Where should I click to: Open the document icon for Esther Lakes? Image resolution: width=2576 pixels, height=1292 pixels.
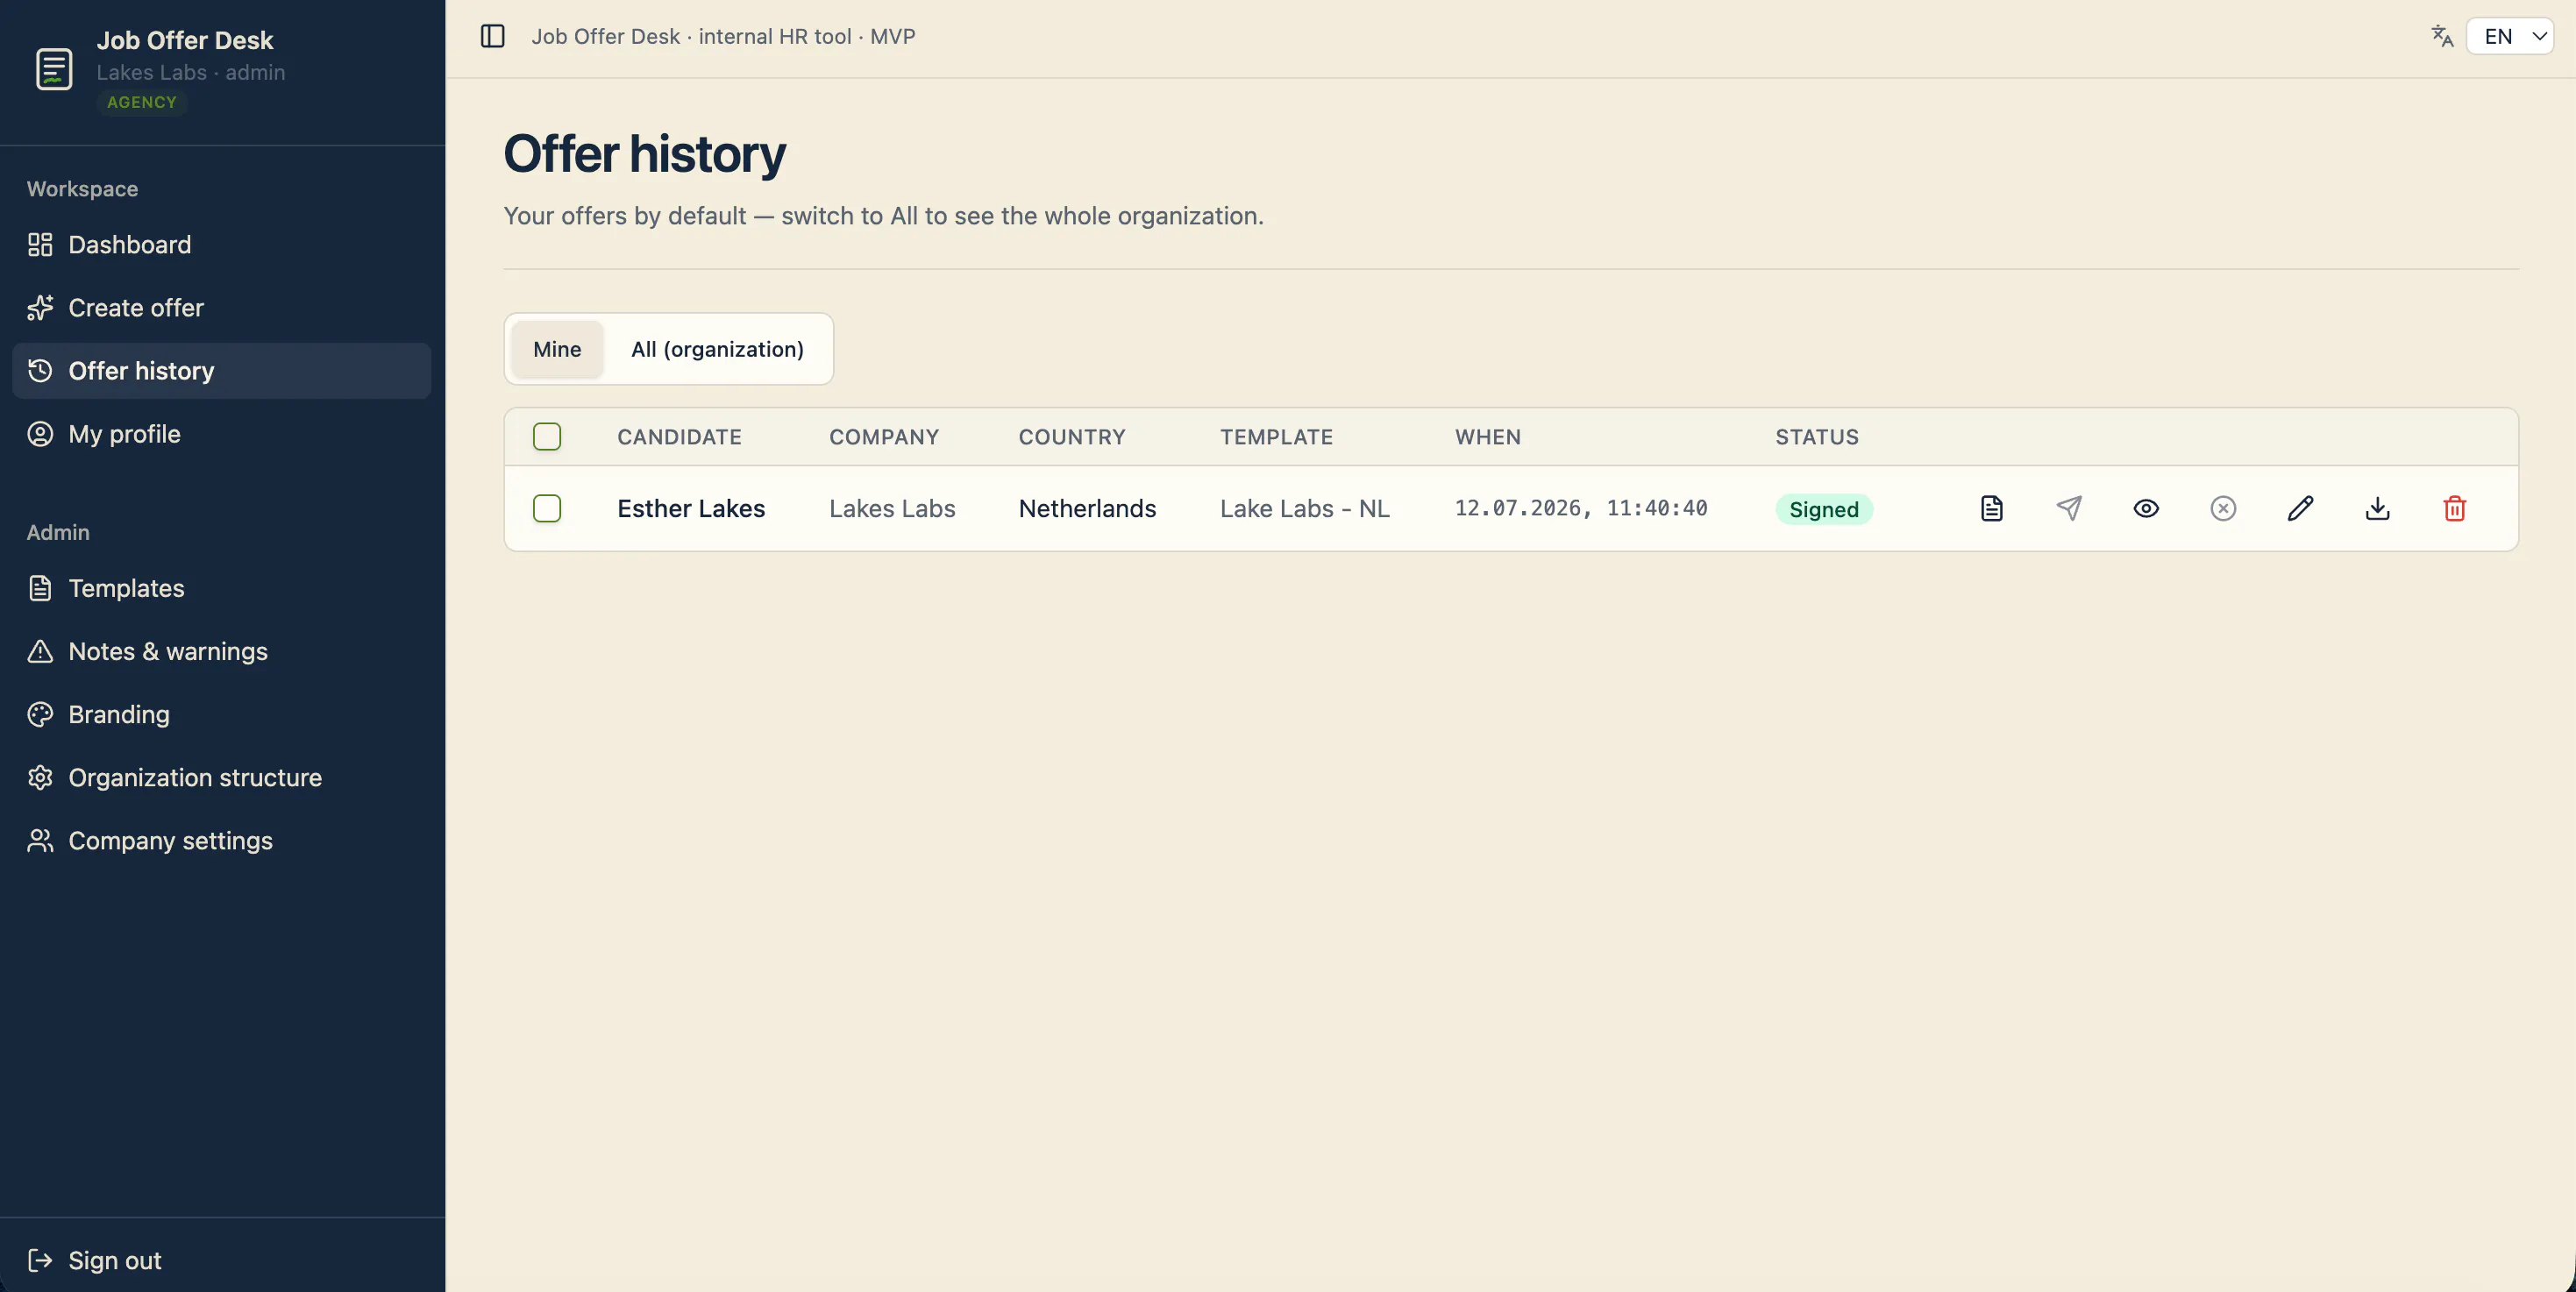(x=1991, y=508)
